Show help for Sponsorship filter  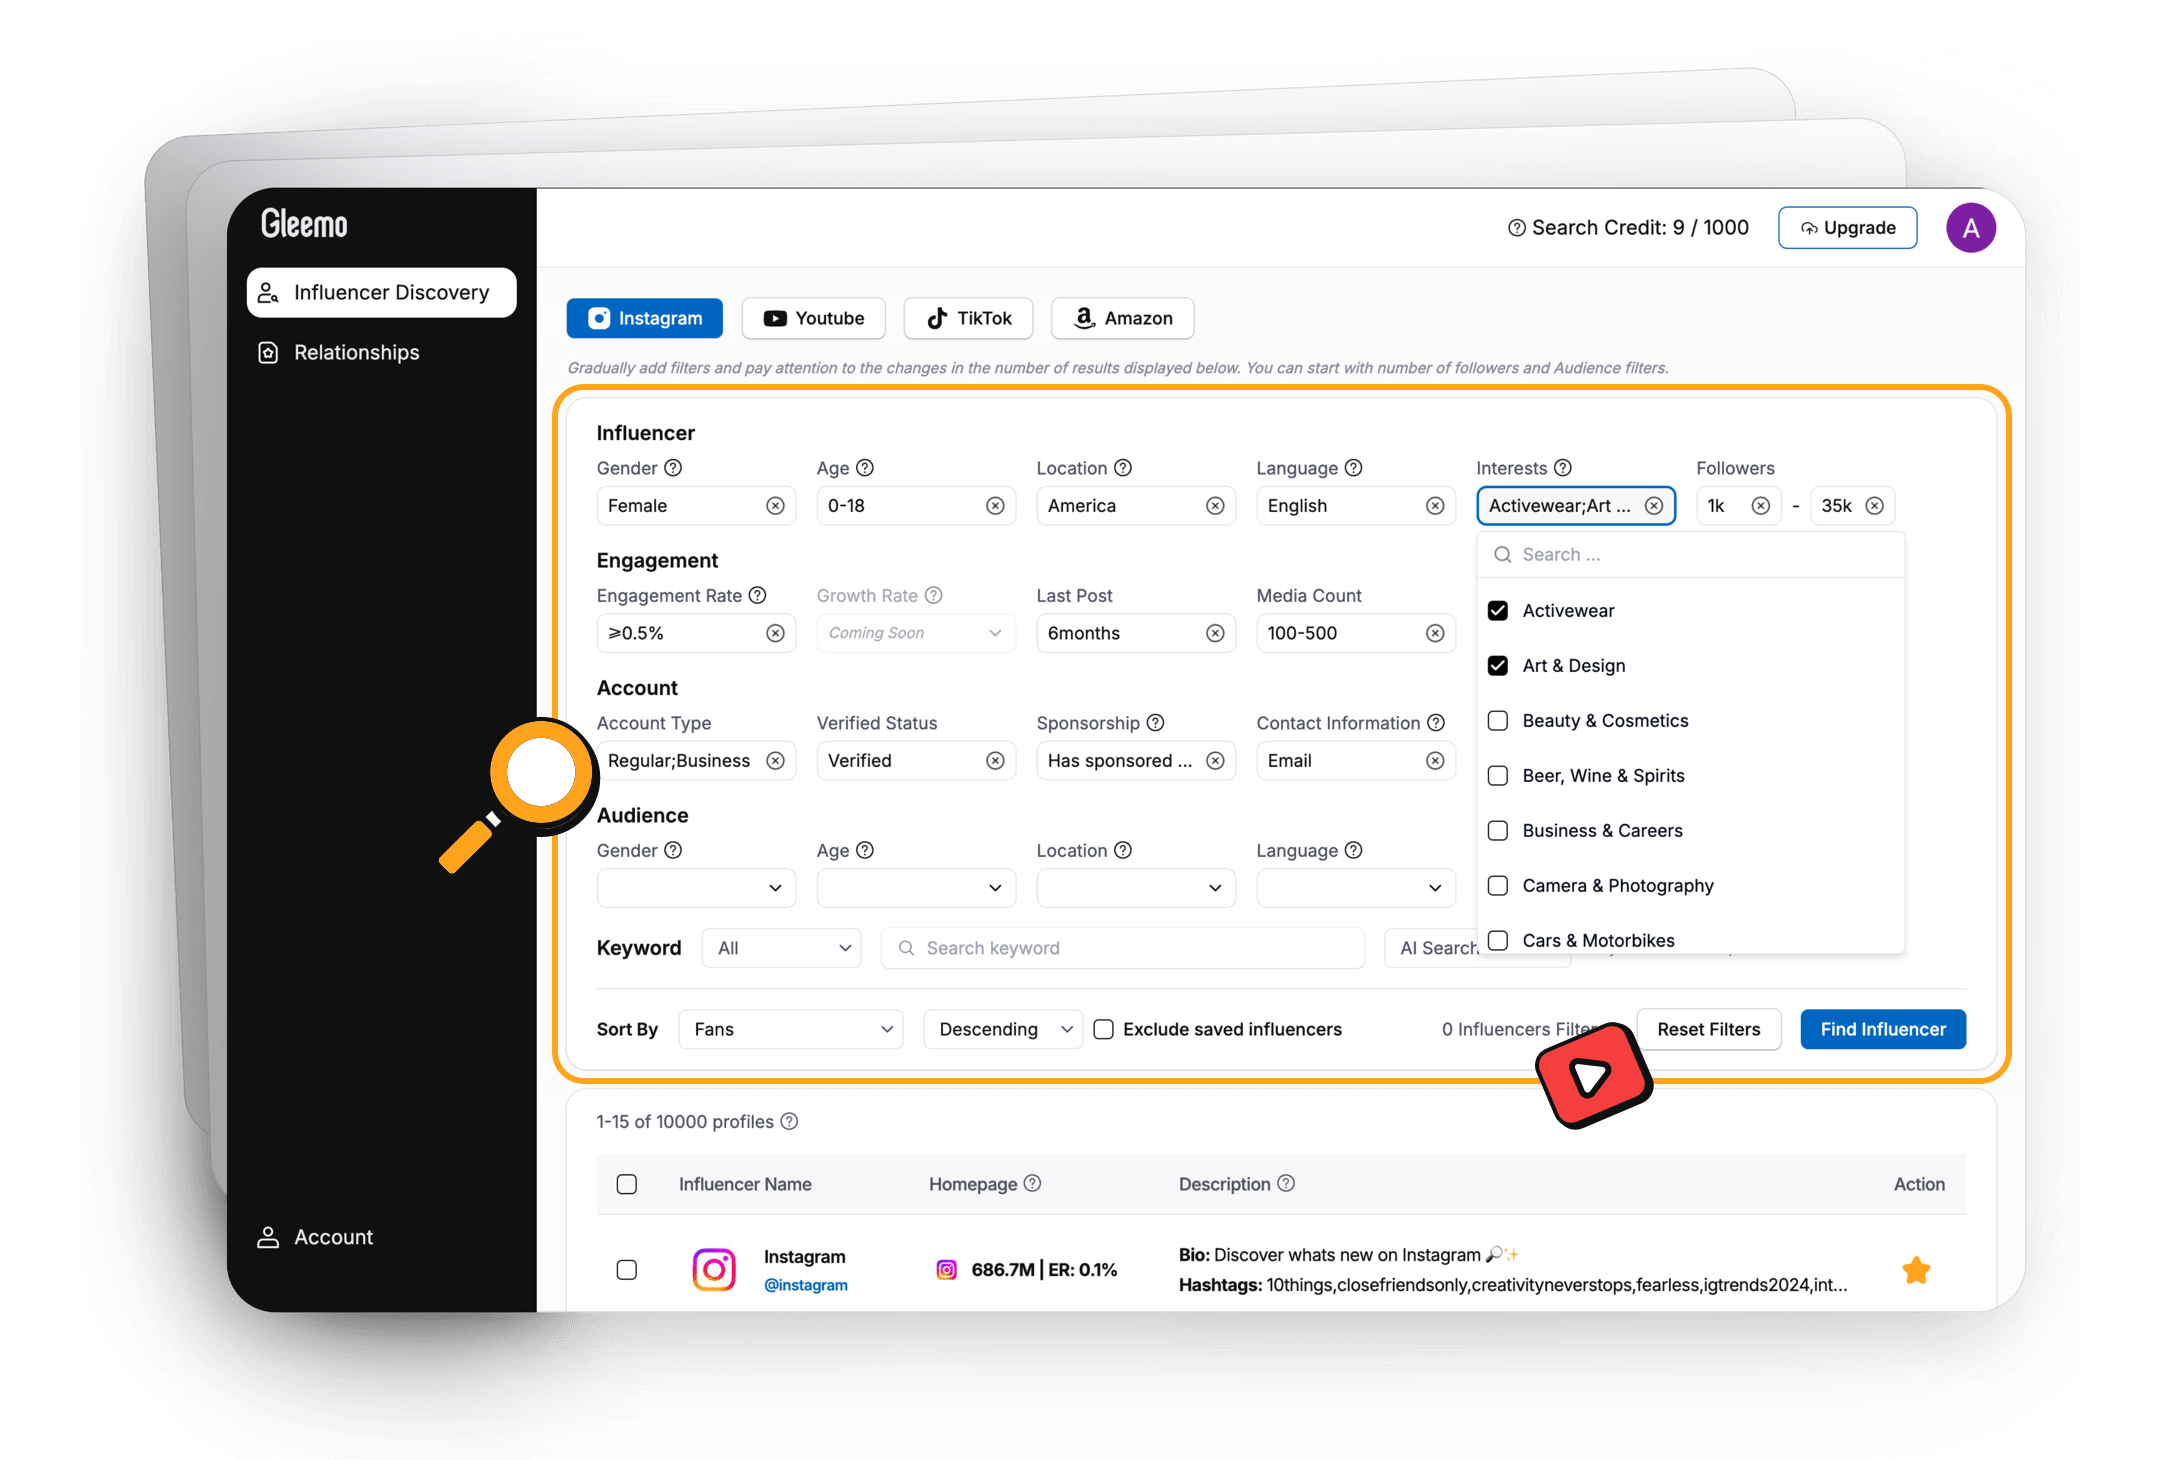(1155, 722)
